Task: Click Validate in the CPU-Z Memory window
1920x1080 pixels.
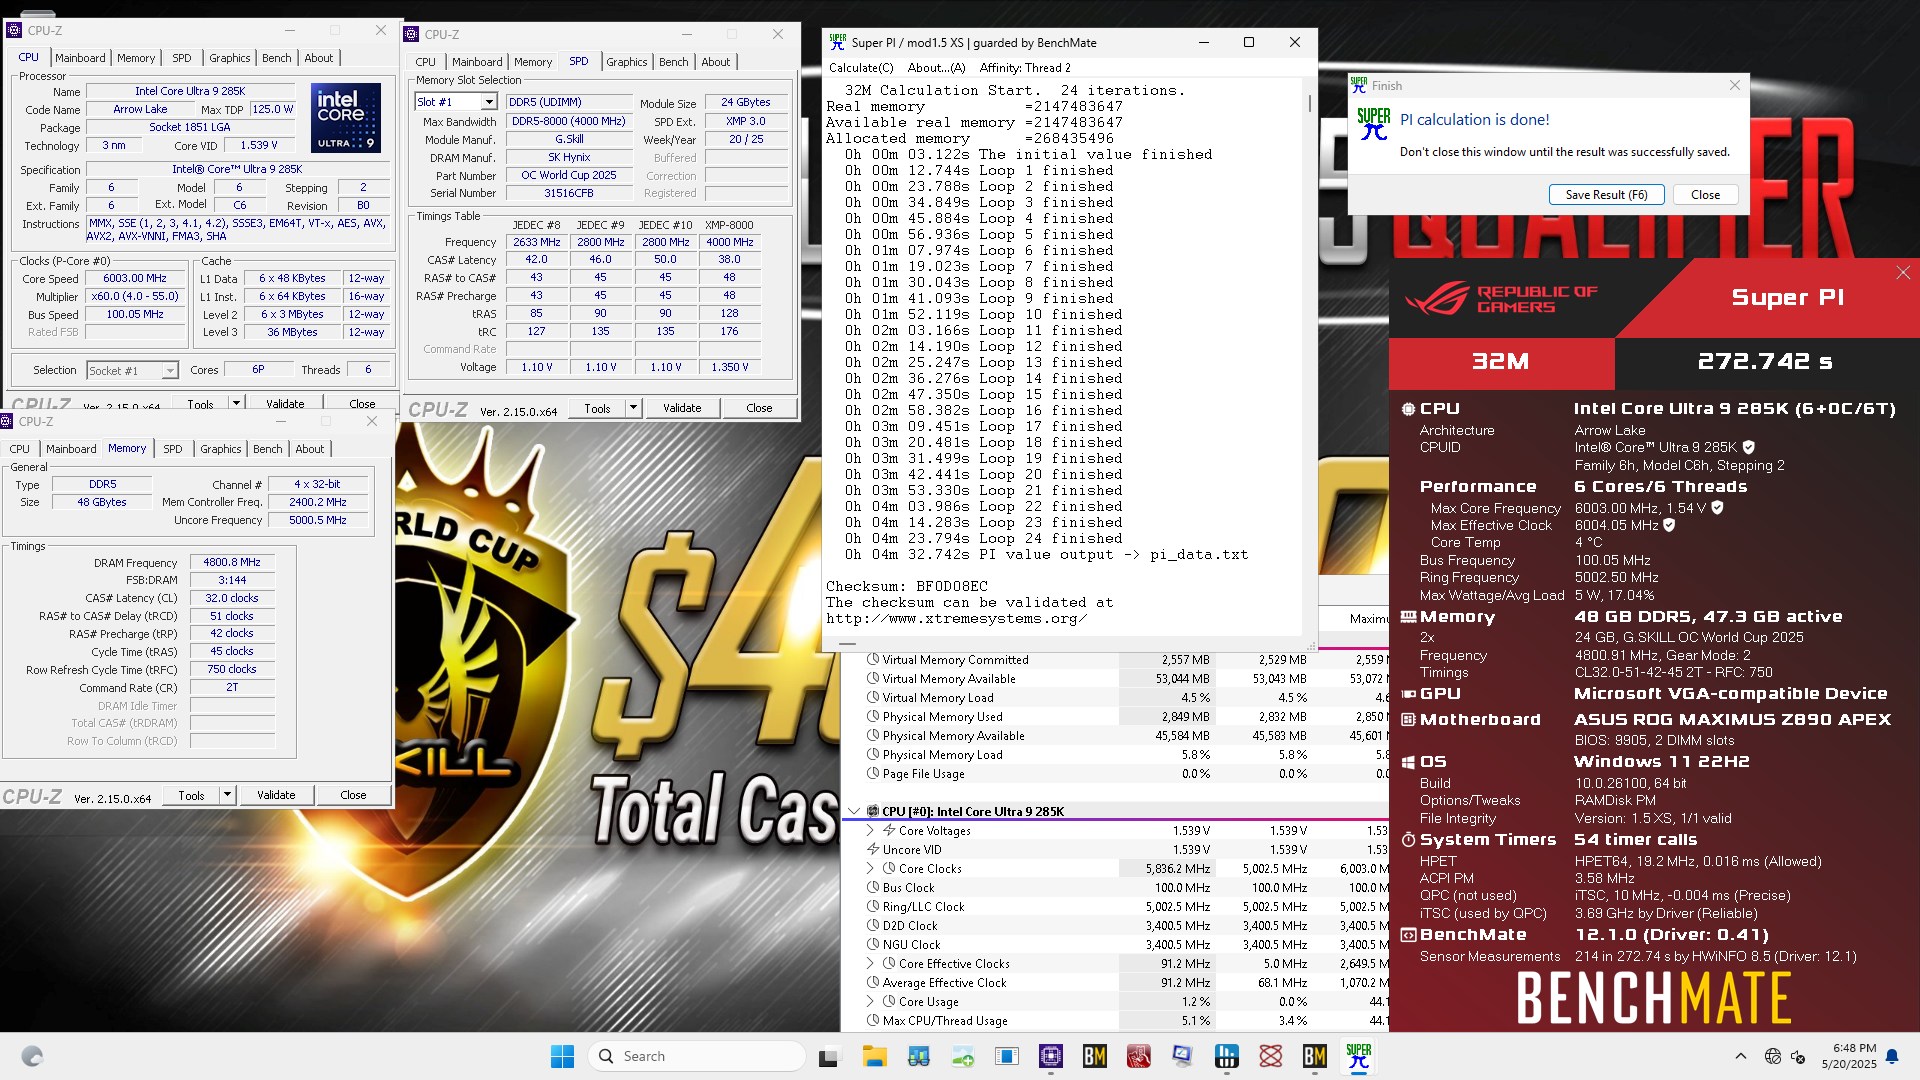Action: tap(276, 795)
